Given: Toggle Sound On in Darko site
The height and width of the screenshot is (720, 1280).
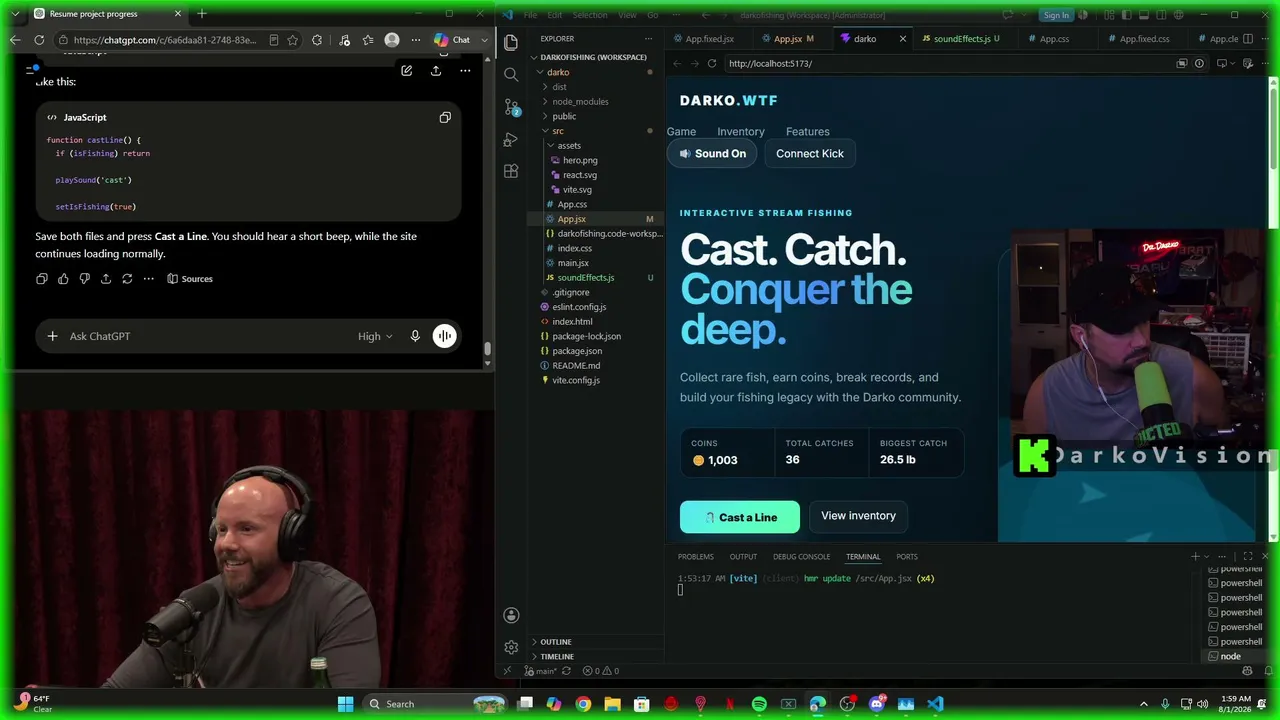Looking at the screenshot, I should pyautogui.click(x=713, y=153).
